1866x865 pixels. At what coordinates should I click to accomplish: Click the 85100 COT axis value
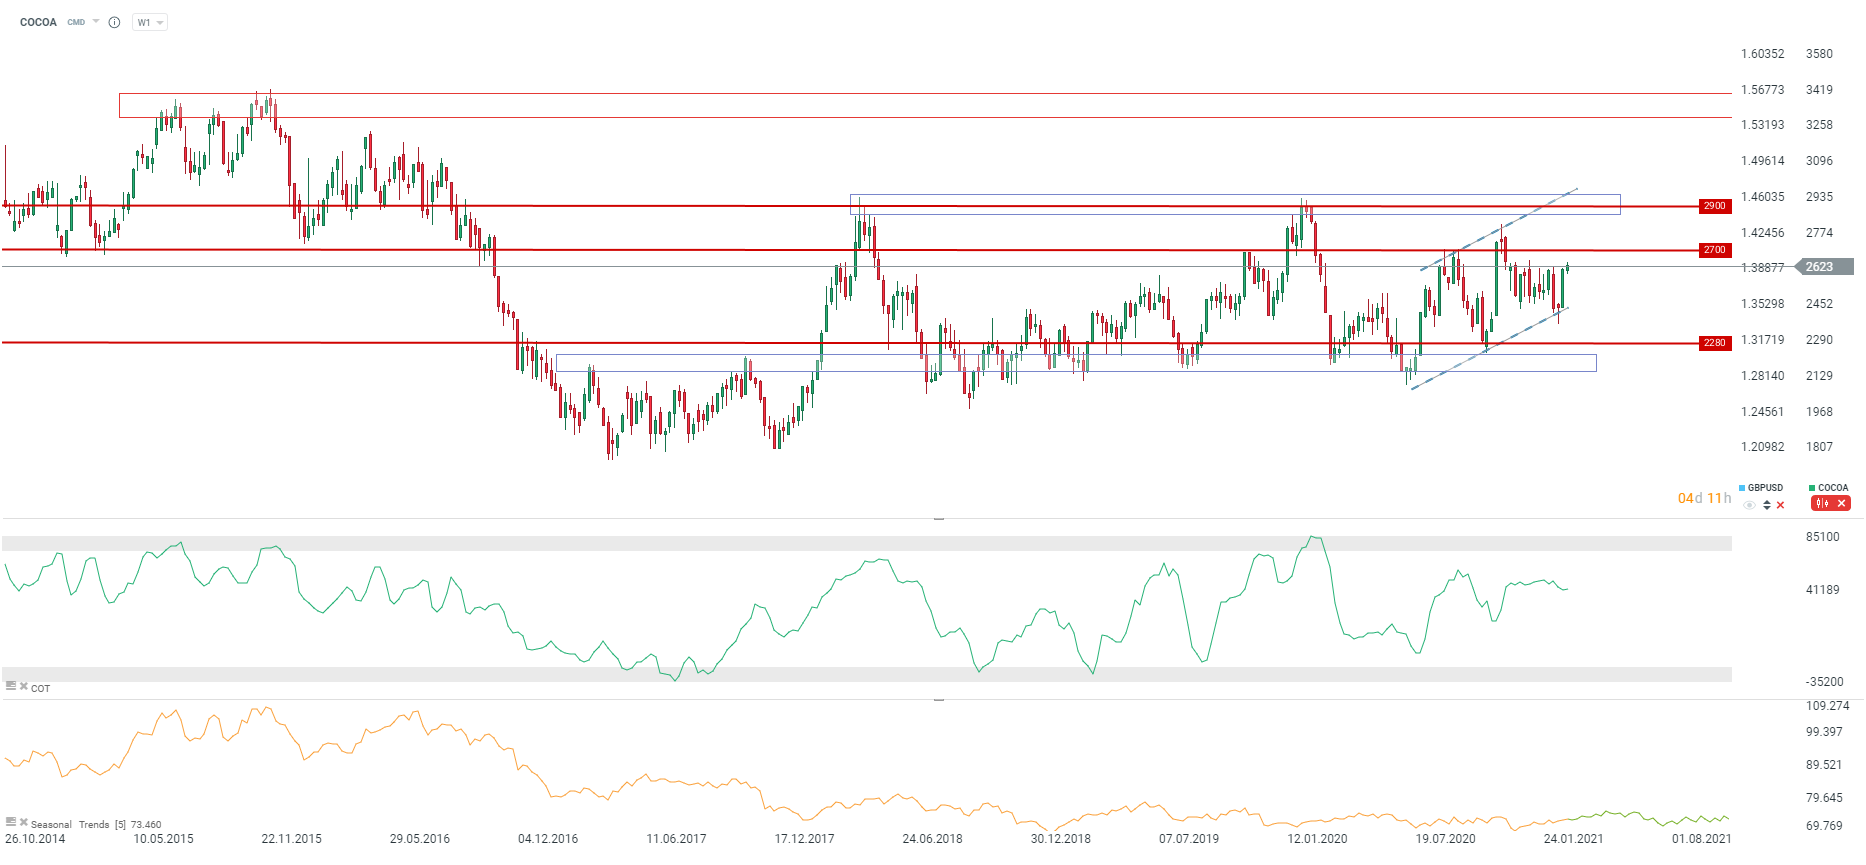coord(1822,537)
